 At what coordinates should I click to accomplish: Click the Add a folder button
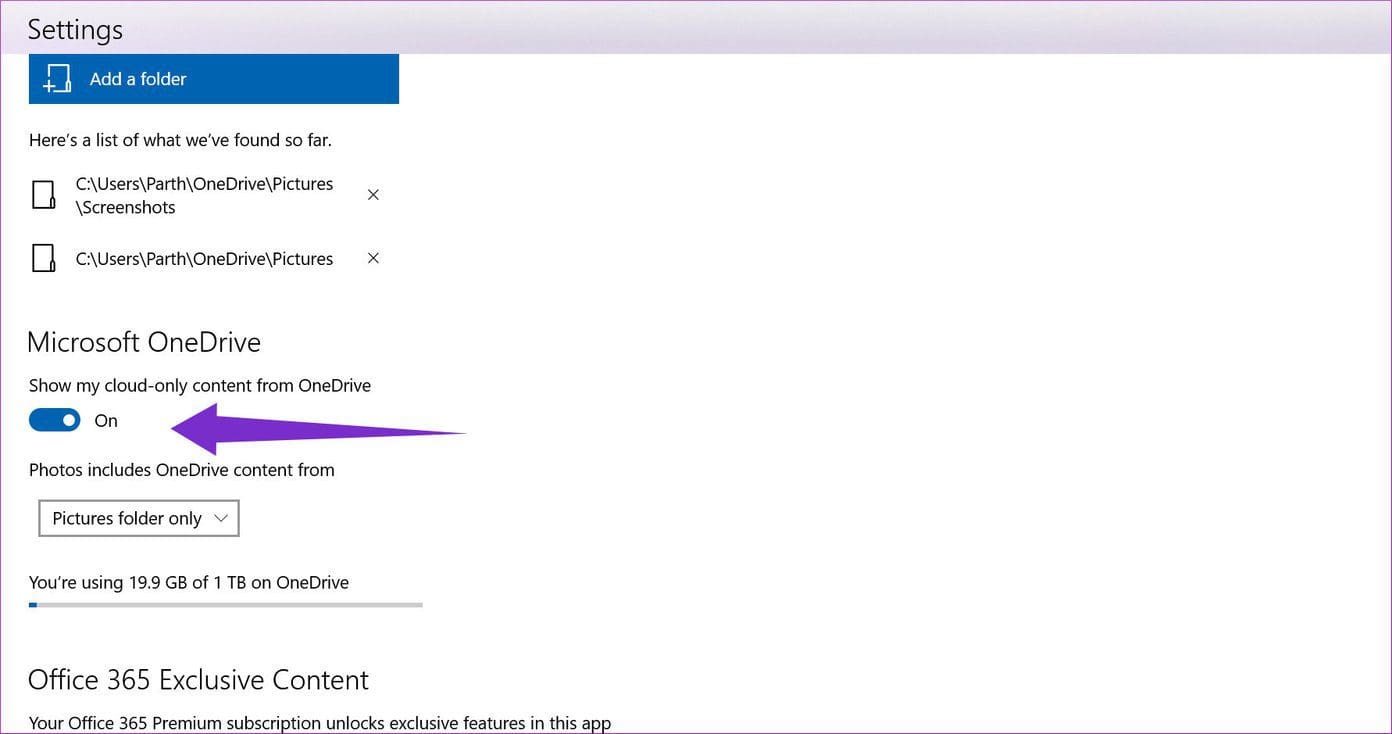click(214, 79)
